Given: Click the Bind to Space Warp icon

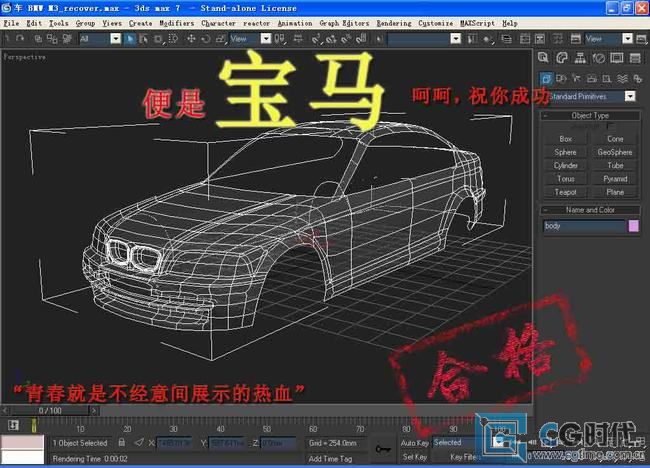Looking at the screenshot, I should point(67,39).
